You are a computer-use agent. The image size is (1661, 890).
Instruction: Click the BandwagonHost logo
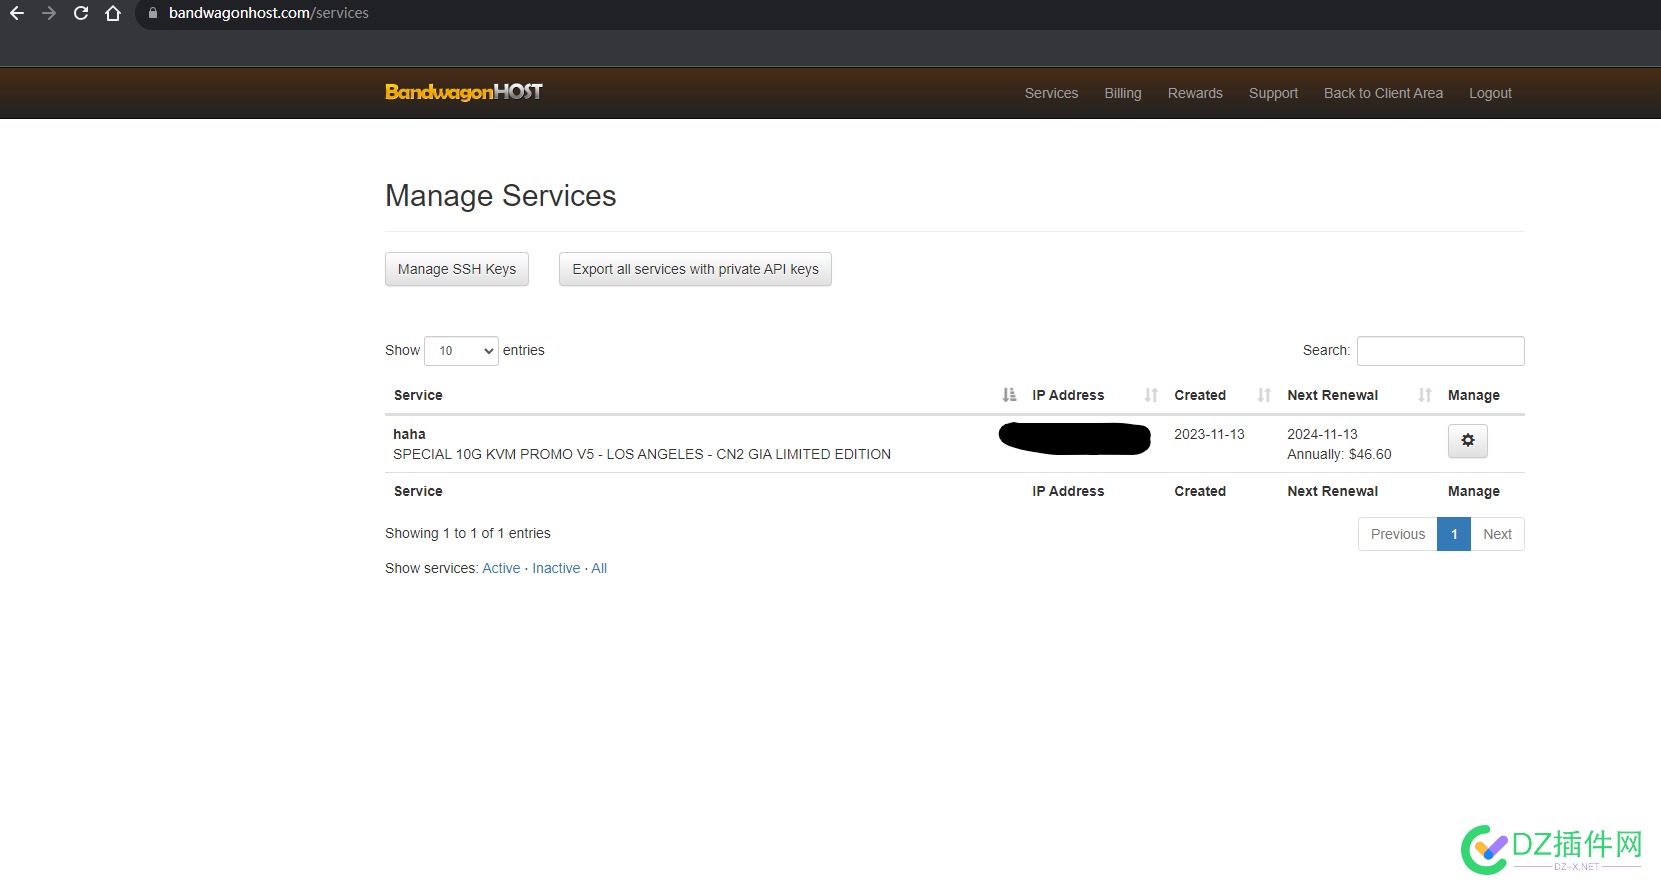[464, 92]
